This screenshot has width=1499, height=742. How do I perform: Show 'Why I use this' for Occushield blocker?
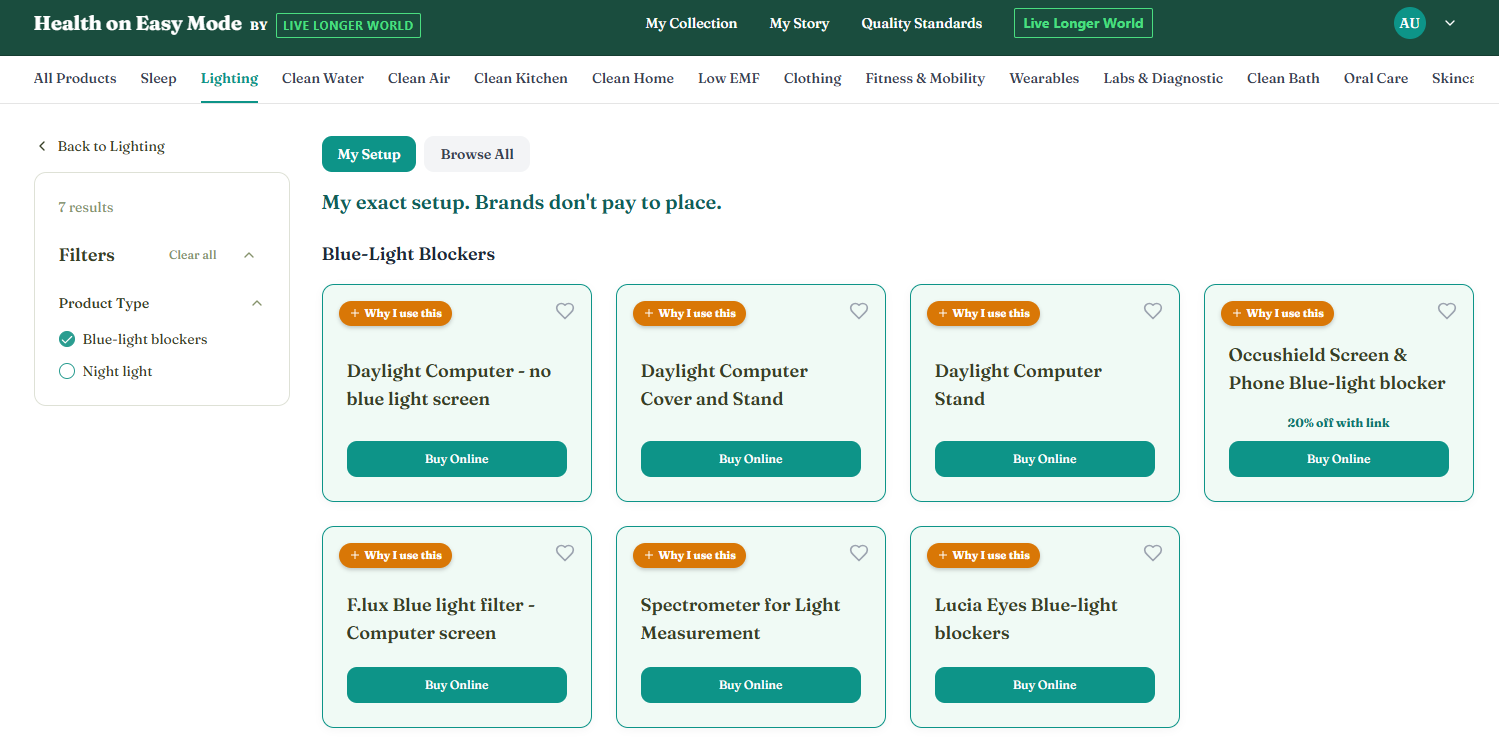click(x=1277, y=313)
